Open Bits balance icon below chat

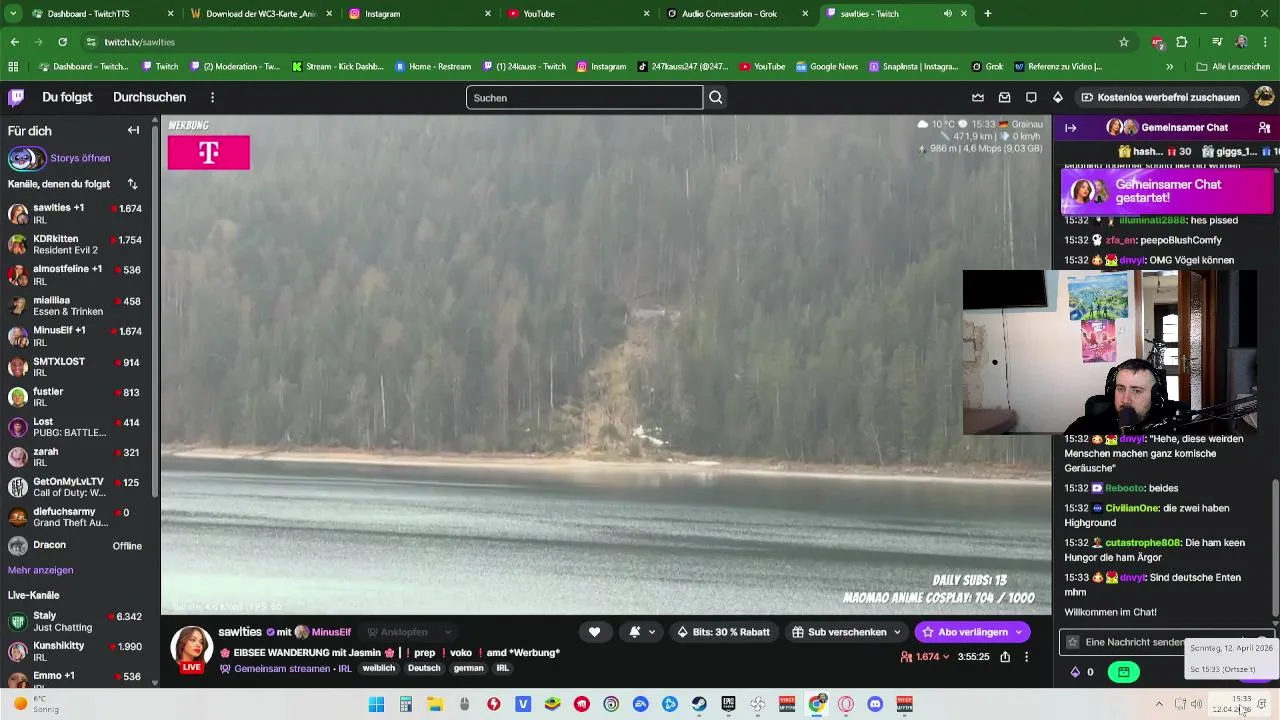coord(1075,672)
